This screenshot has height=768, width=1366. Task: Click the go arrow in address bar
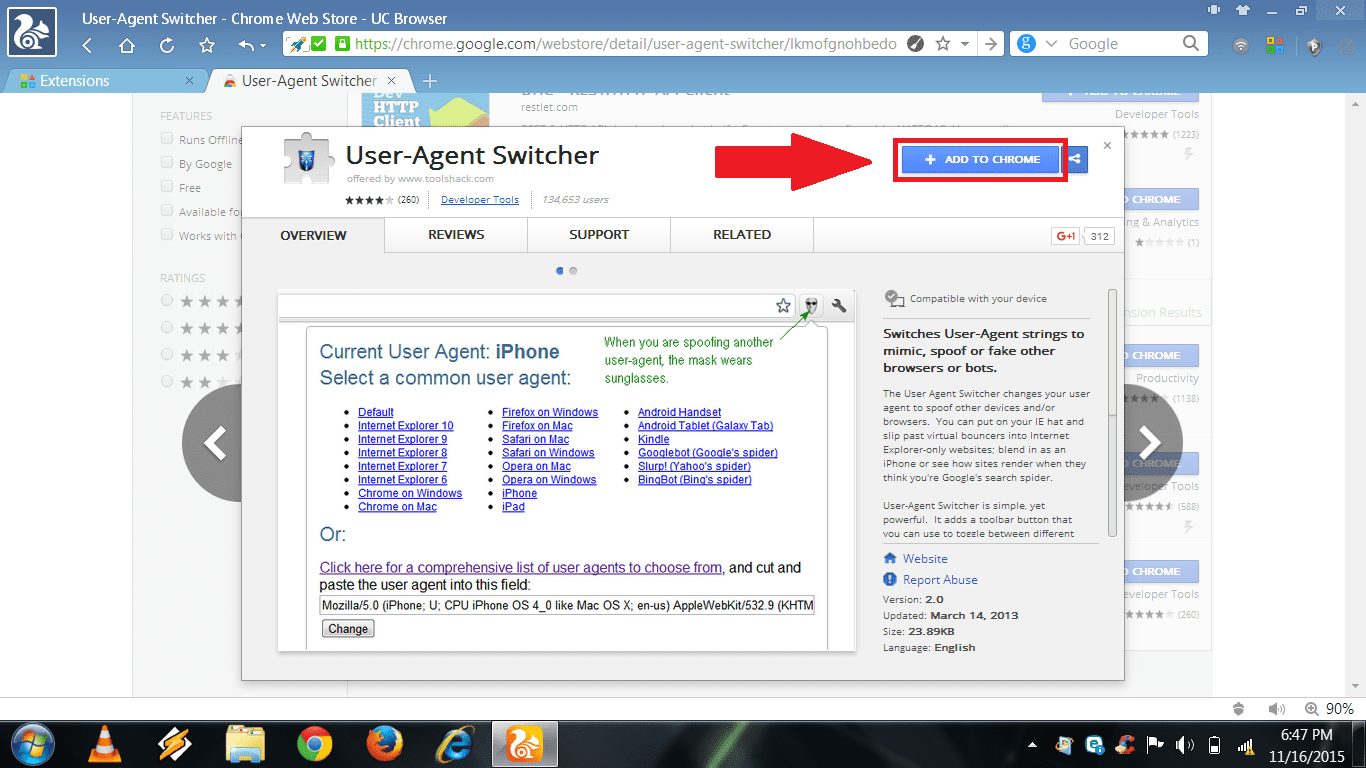[x=990, y=44]
